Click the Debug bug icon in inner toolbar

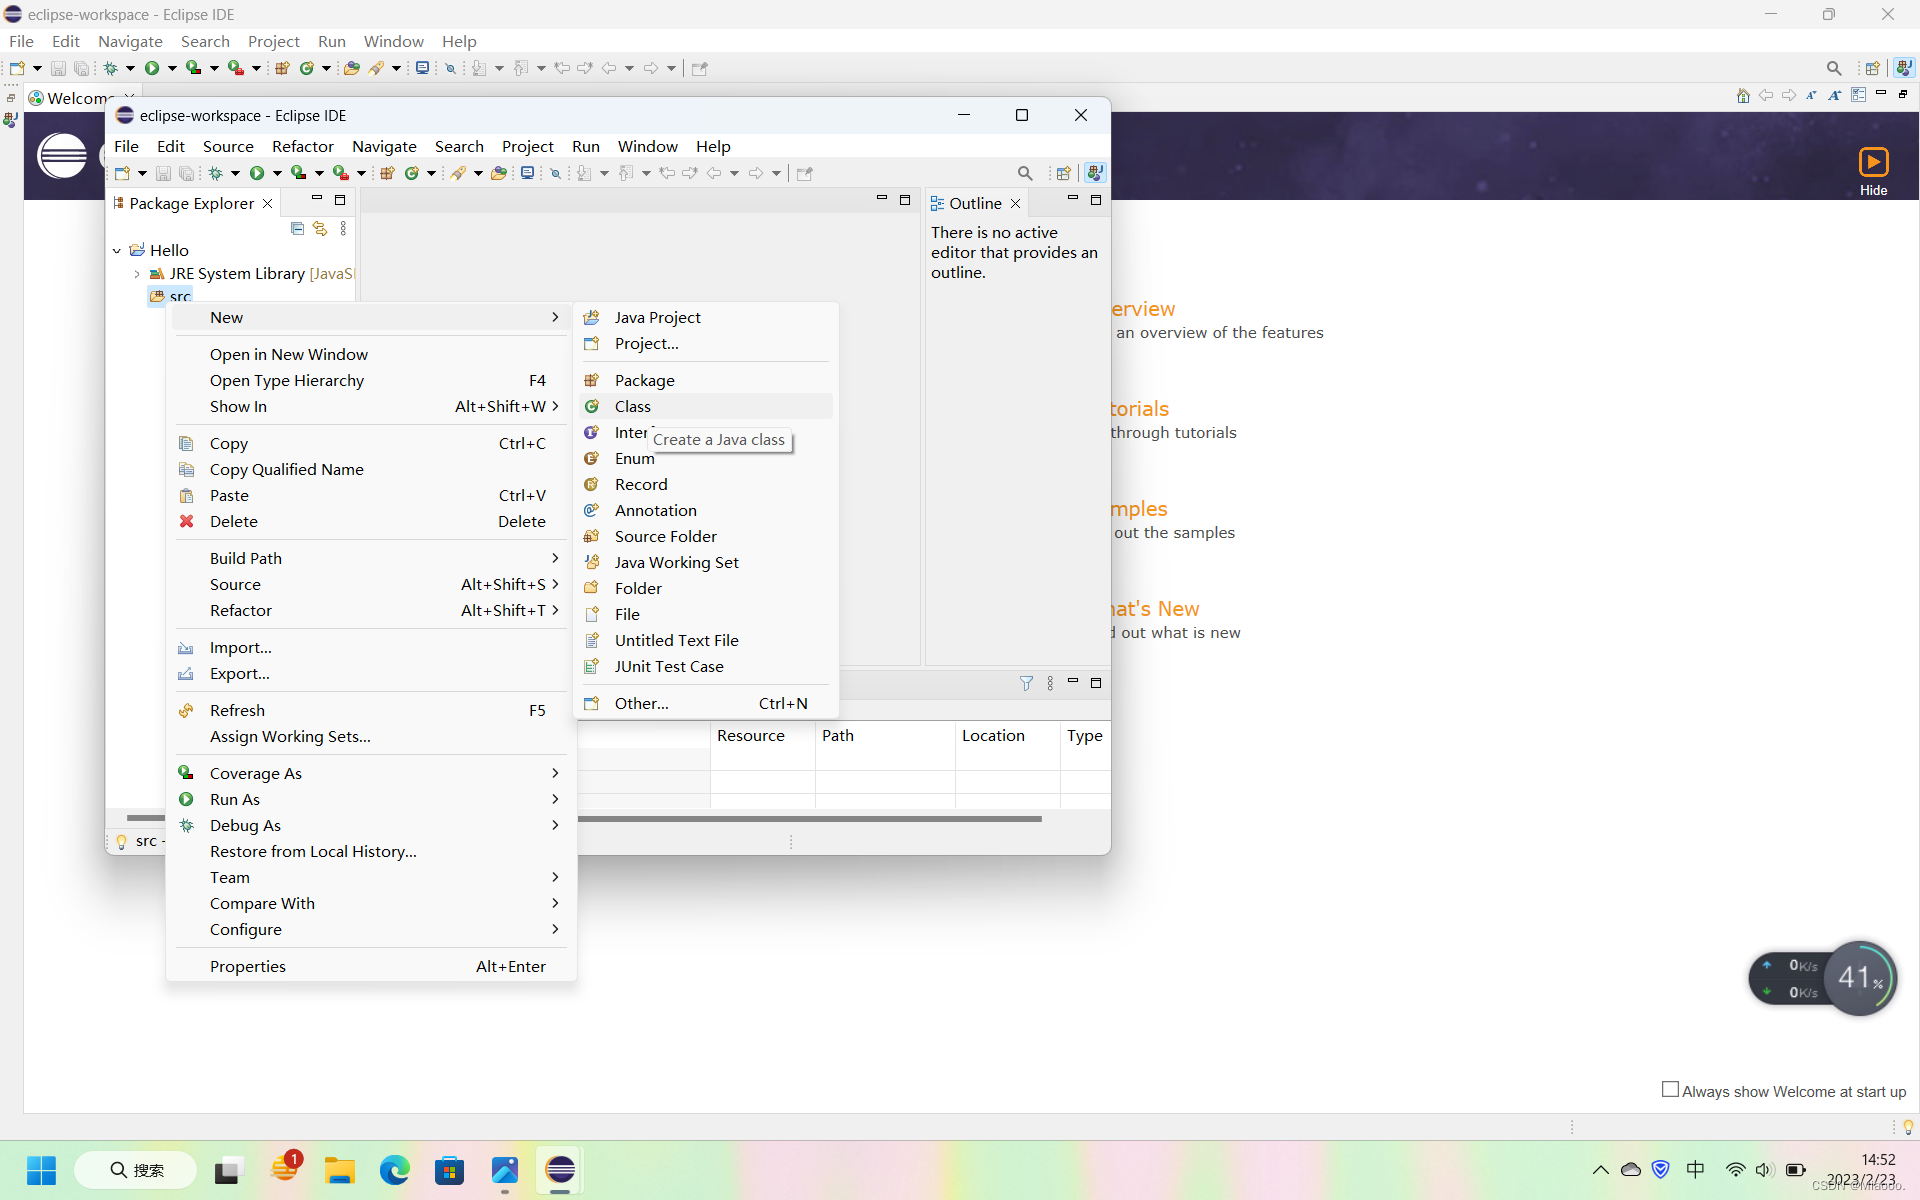(x=216, y=173)
